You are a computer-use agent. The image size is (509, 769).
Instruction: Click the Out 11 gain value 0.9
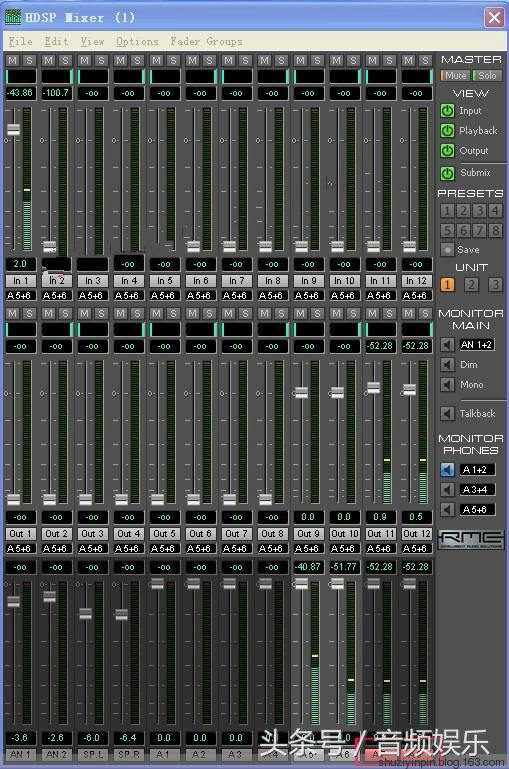(380, 517)
